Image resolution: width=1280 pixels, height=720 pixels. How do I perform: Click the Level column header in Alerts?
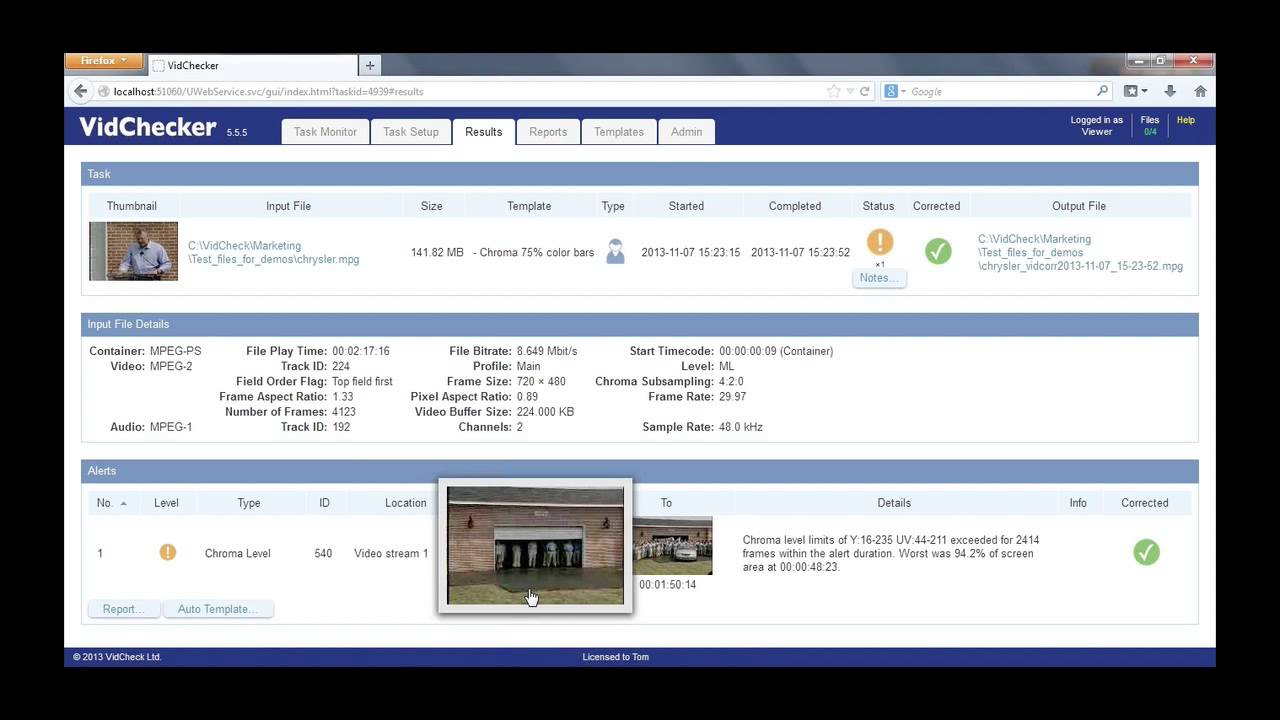(167, 503)
